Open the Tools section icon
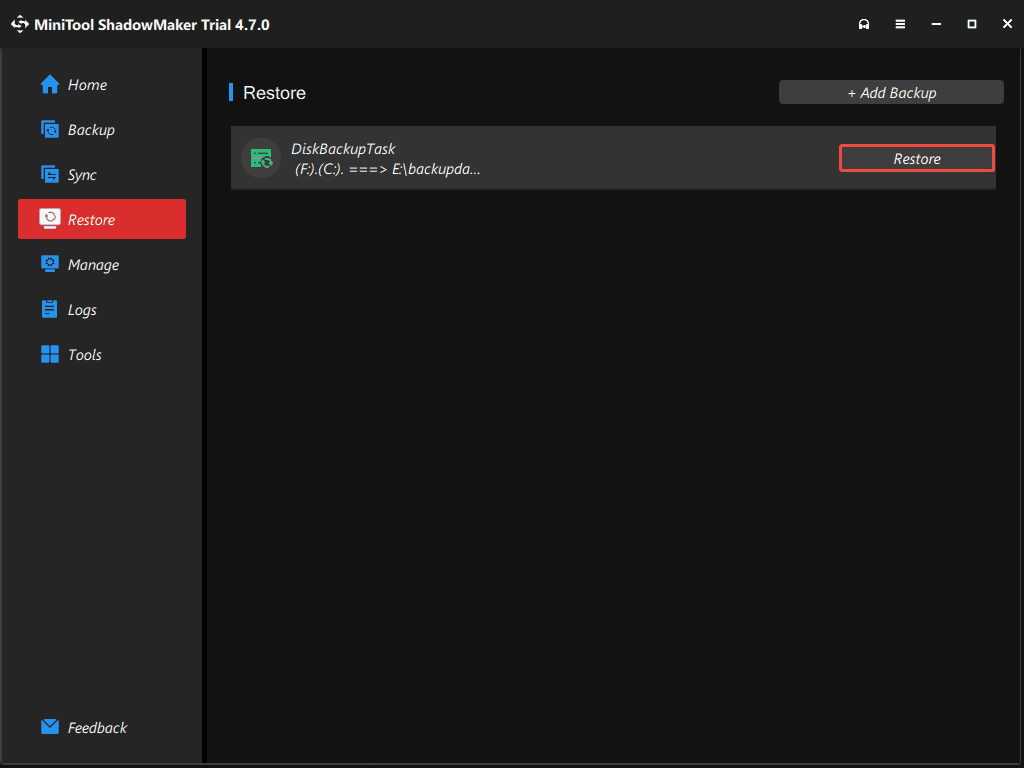This screenshot has height=768, width=1024. tap(50, 354)
